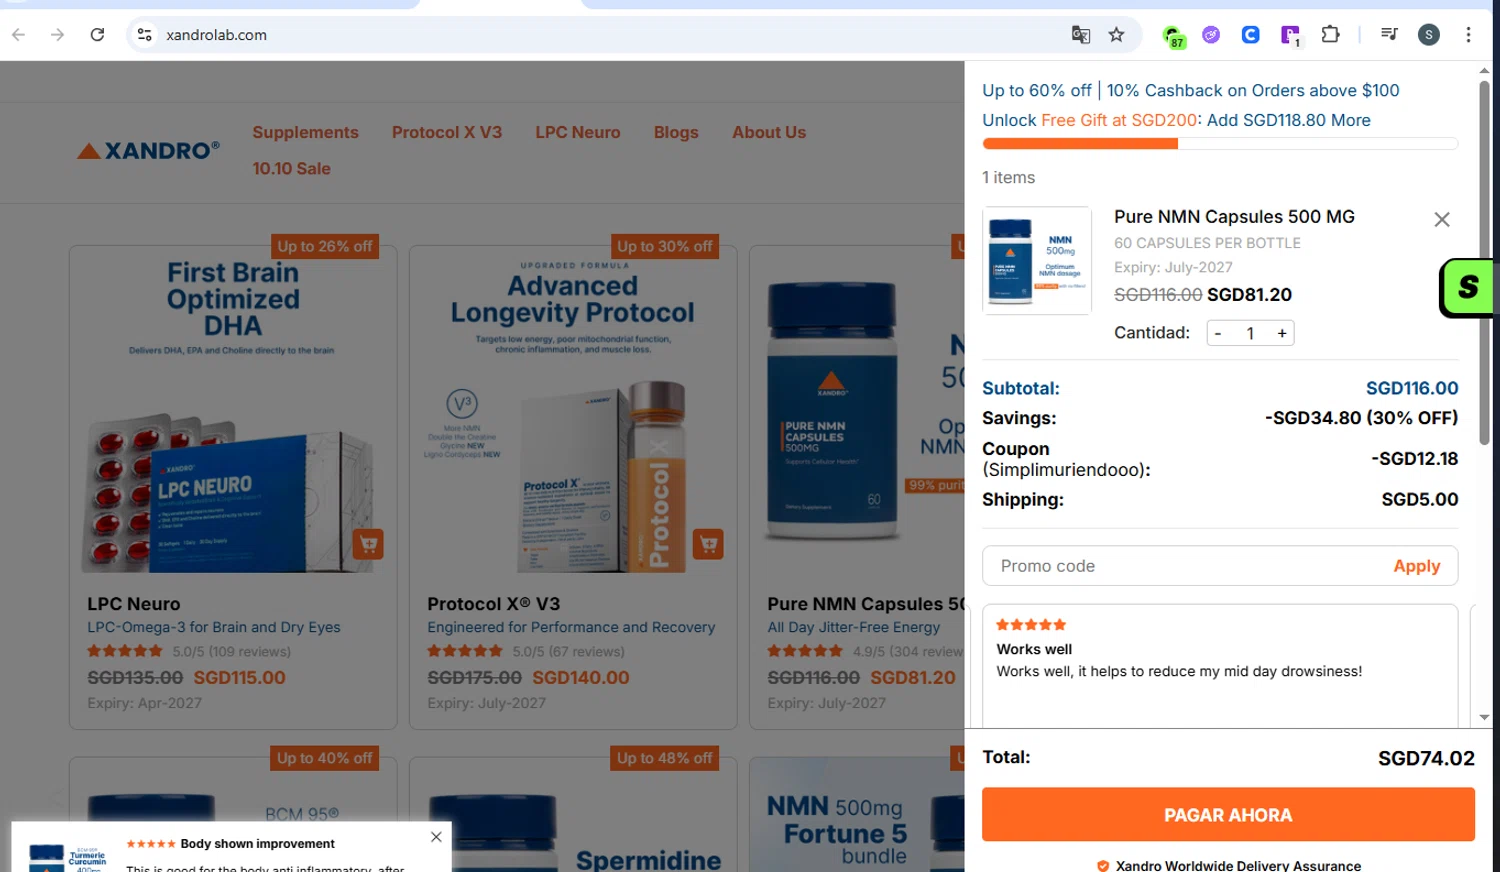Click the LPC Neuro 109 reviews rating
Image resolution: width=1500 pixels, height=872 pixels.
point(189,651)
